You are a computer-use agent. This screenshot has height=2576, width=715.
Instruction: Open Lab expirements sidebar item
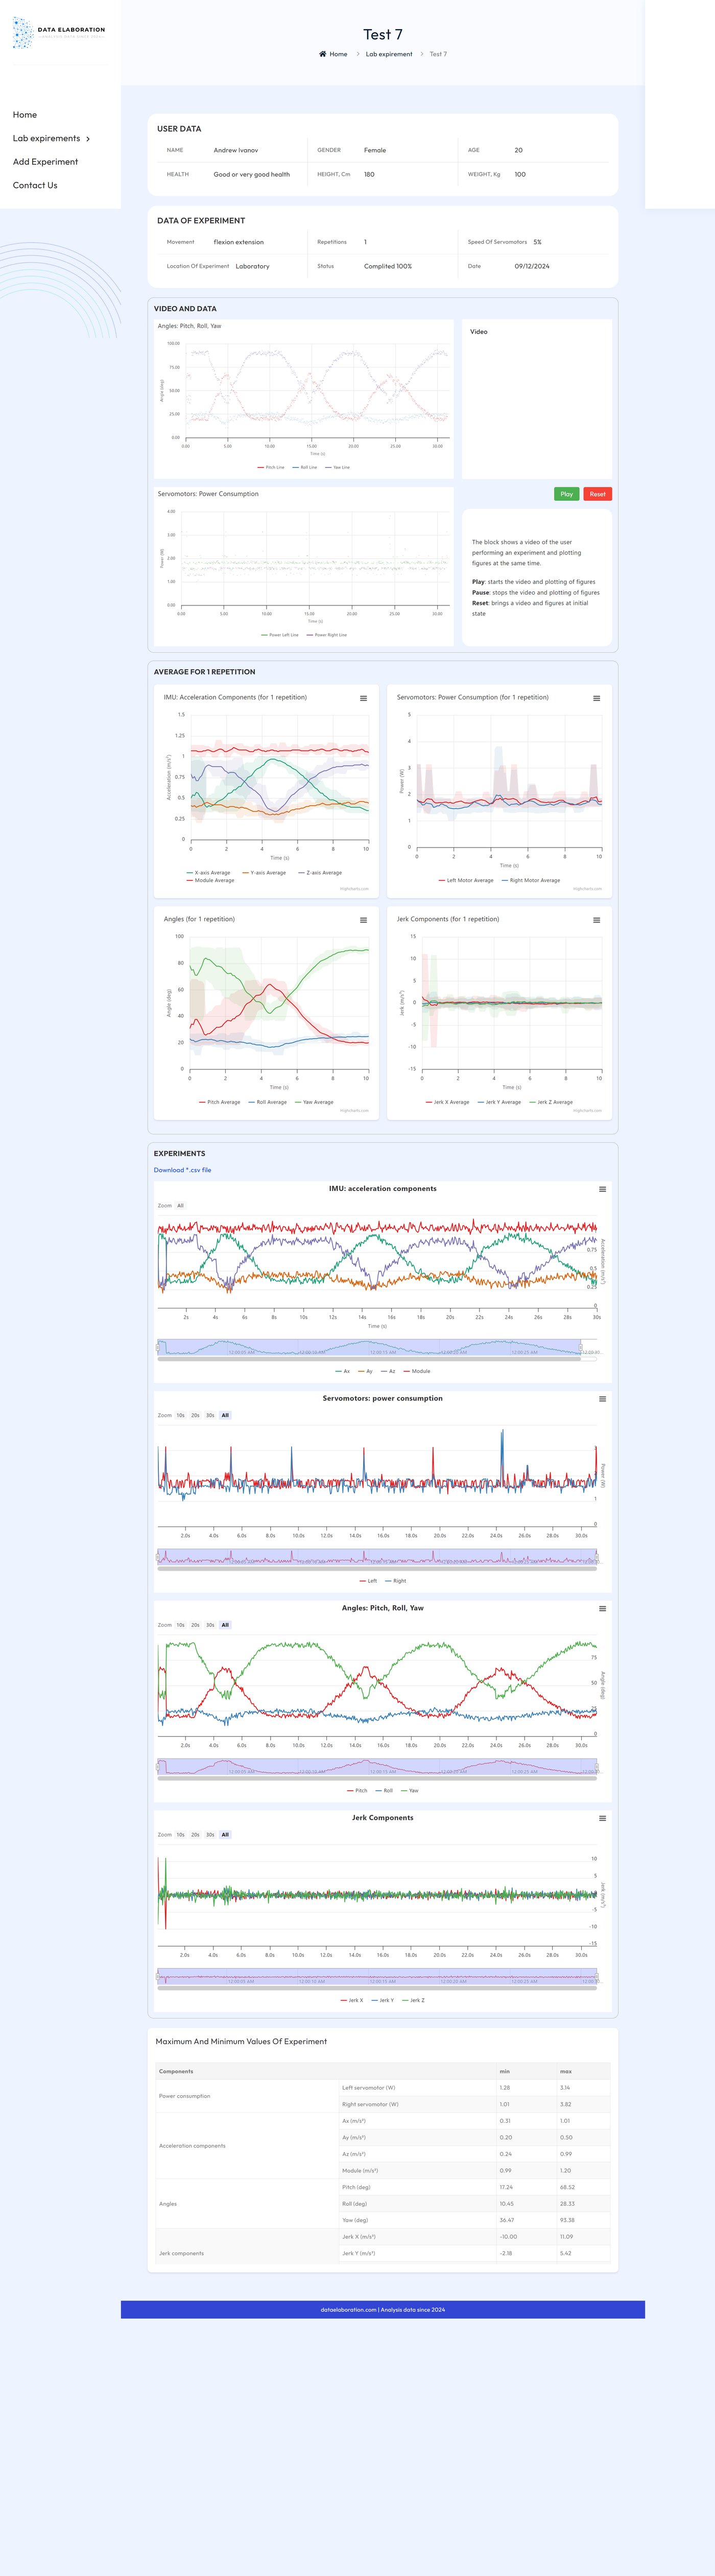(46, 138)
